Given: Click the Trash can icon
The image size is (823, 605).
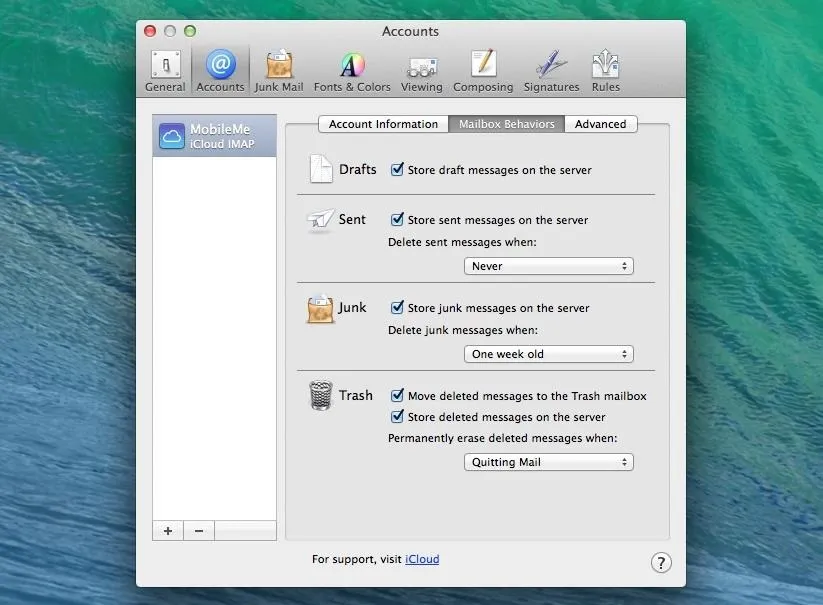Looking at the screenshot, I should [x=321, y=396].
